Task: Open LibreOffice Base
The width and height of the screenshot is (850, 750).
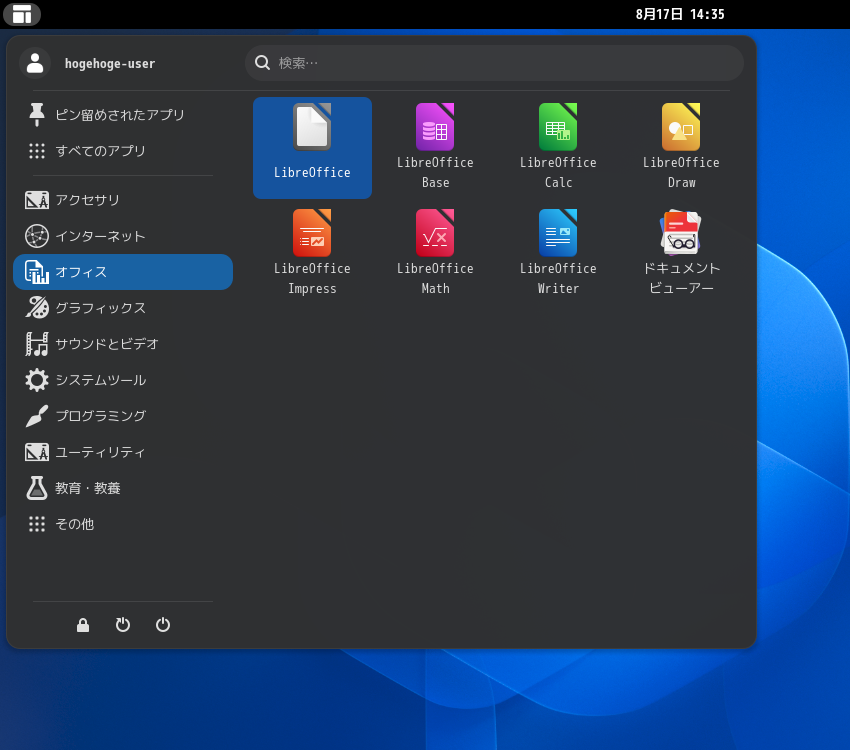Action: pos(435,147)
